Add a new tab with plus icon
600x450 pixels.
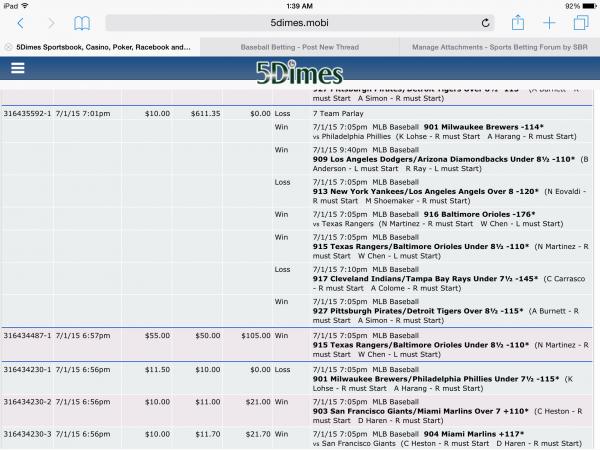point(549,23)
